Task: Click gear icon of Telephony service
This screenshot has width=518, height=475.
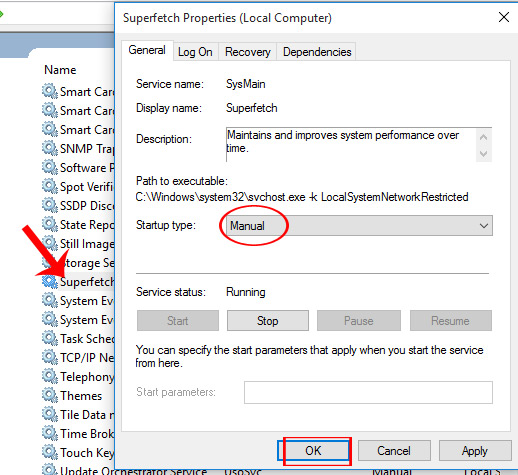Action: [50, 376]
